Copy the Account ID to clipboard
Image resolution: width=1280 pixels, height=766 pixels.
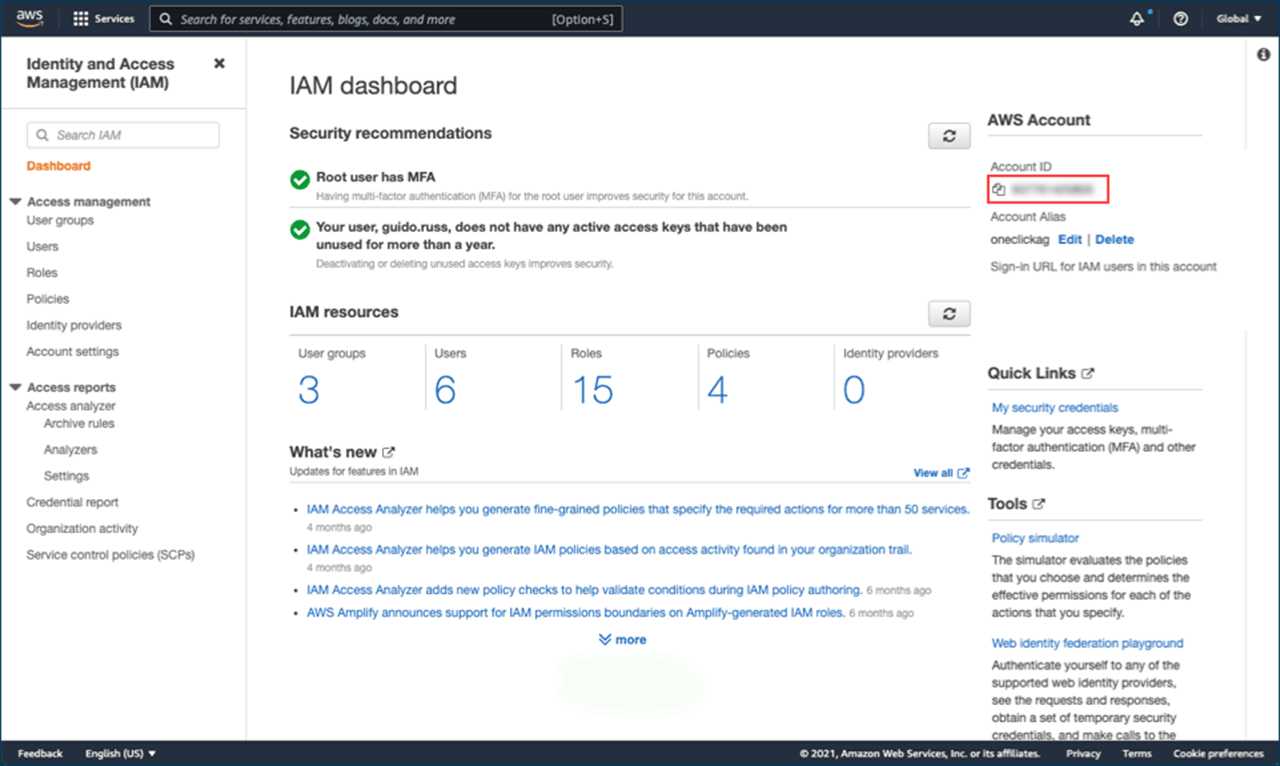pyautogui.click(x=998, y=189)
